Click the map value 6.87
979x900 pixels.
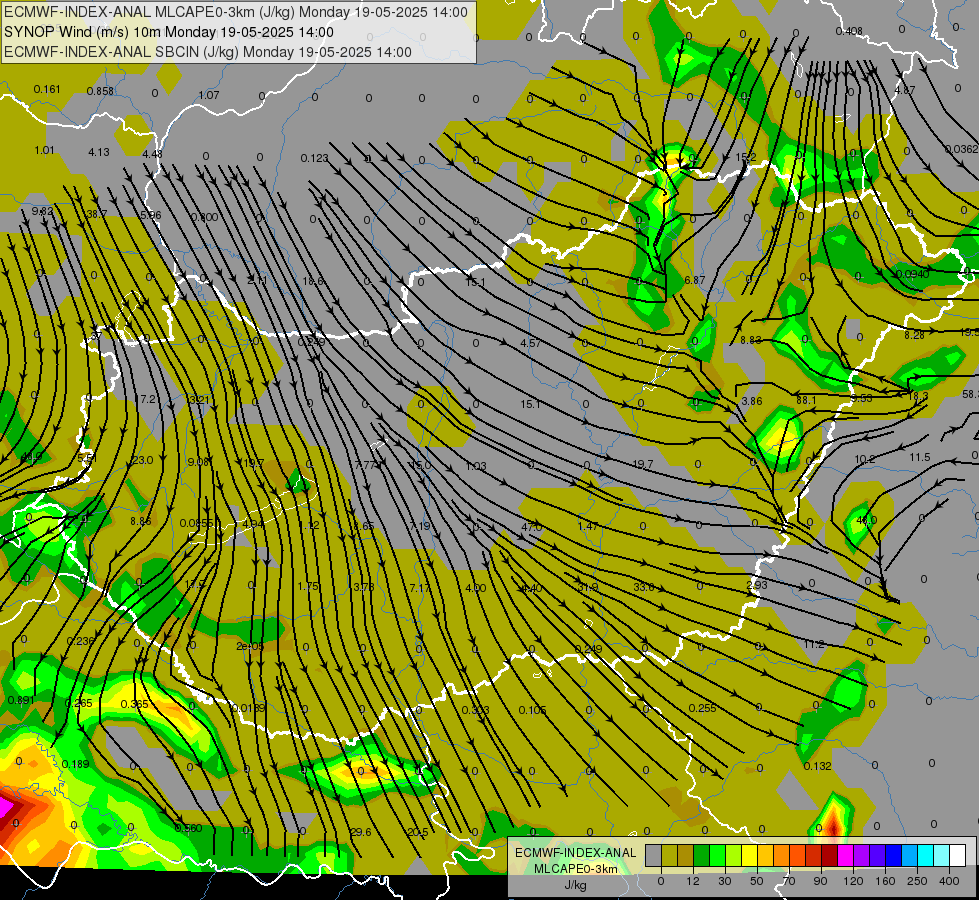pos(694,280)
